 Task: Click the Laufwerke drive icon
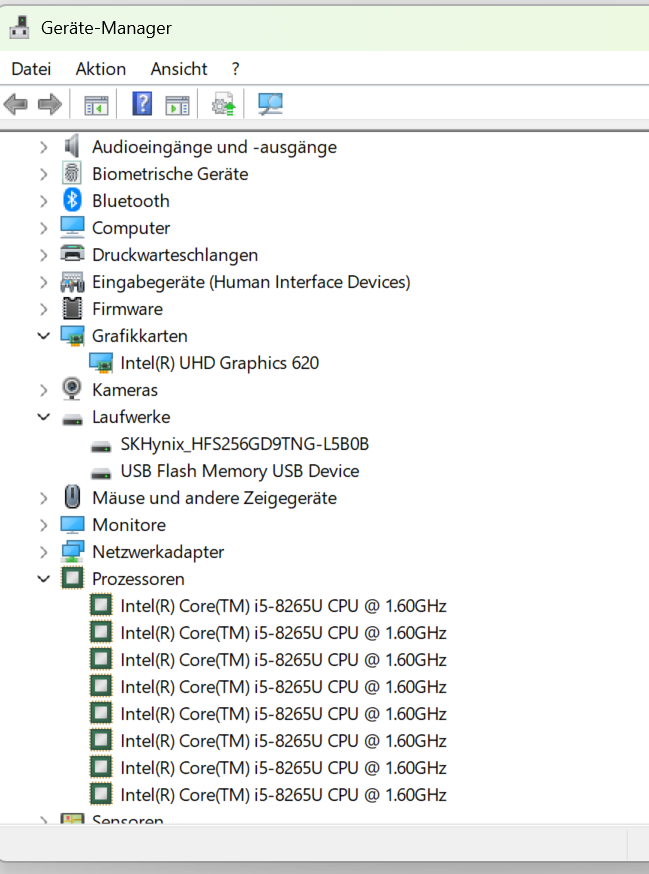coord(72,419)
